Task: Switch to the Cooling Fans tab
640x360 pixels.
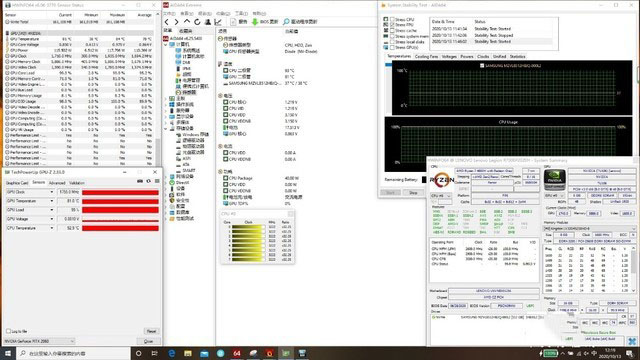Action: 426,57
